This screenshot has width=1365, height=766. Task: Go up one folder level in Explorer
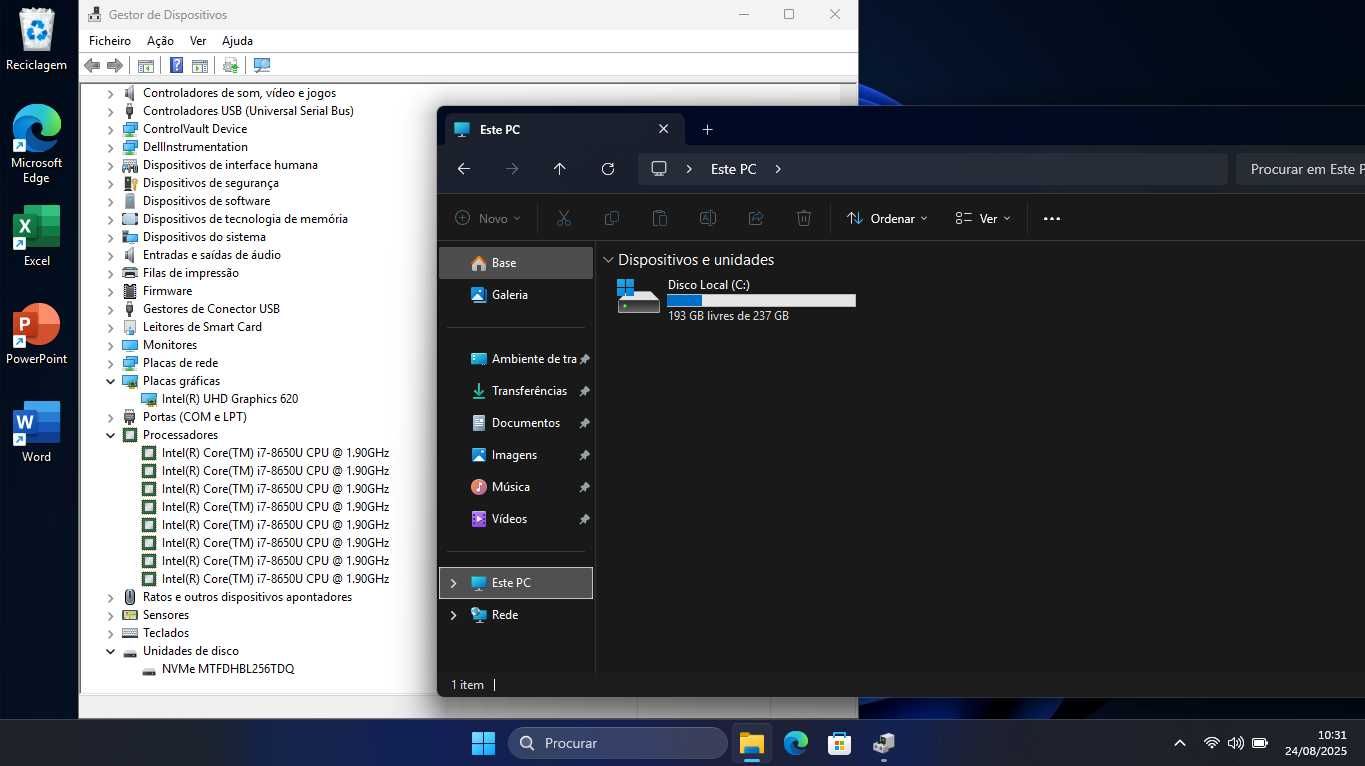(x=560, y=169)
